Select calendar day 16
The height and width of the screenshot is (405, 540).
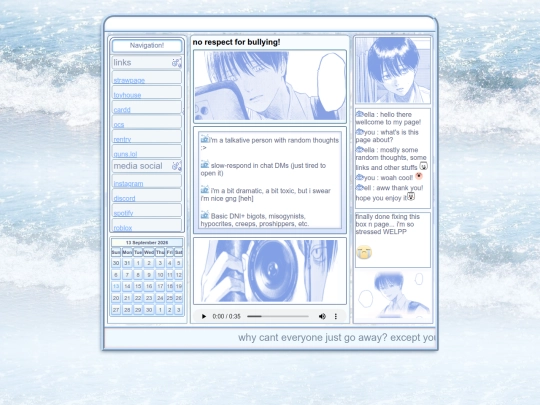click(x=149, y=286)
